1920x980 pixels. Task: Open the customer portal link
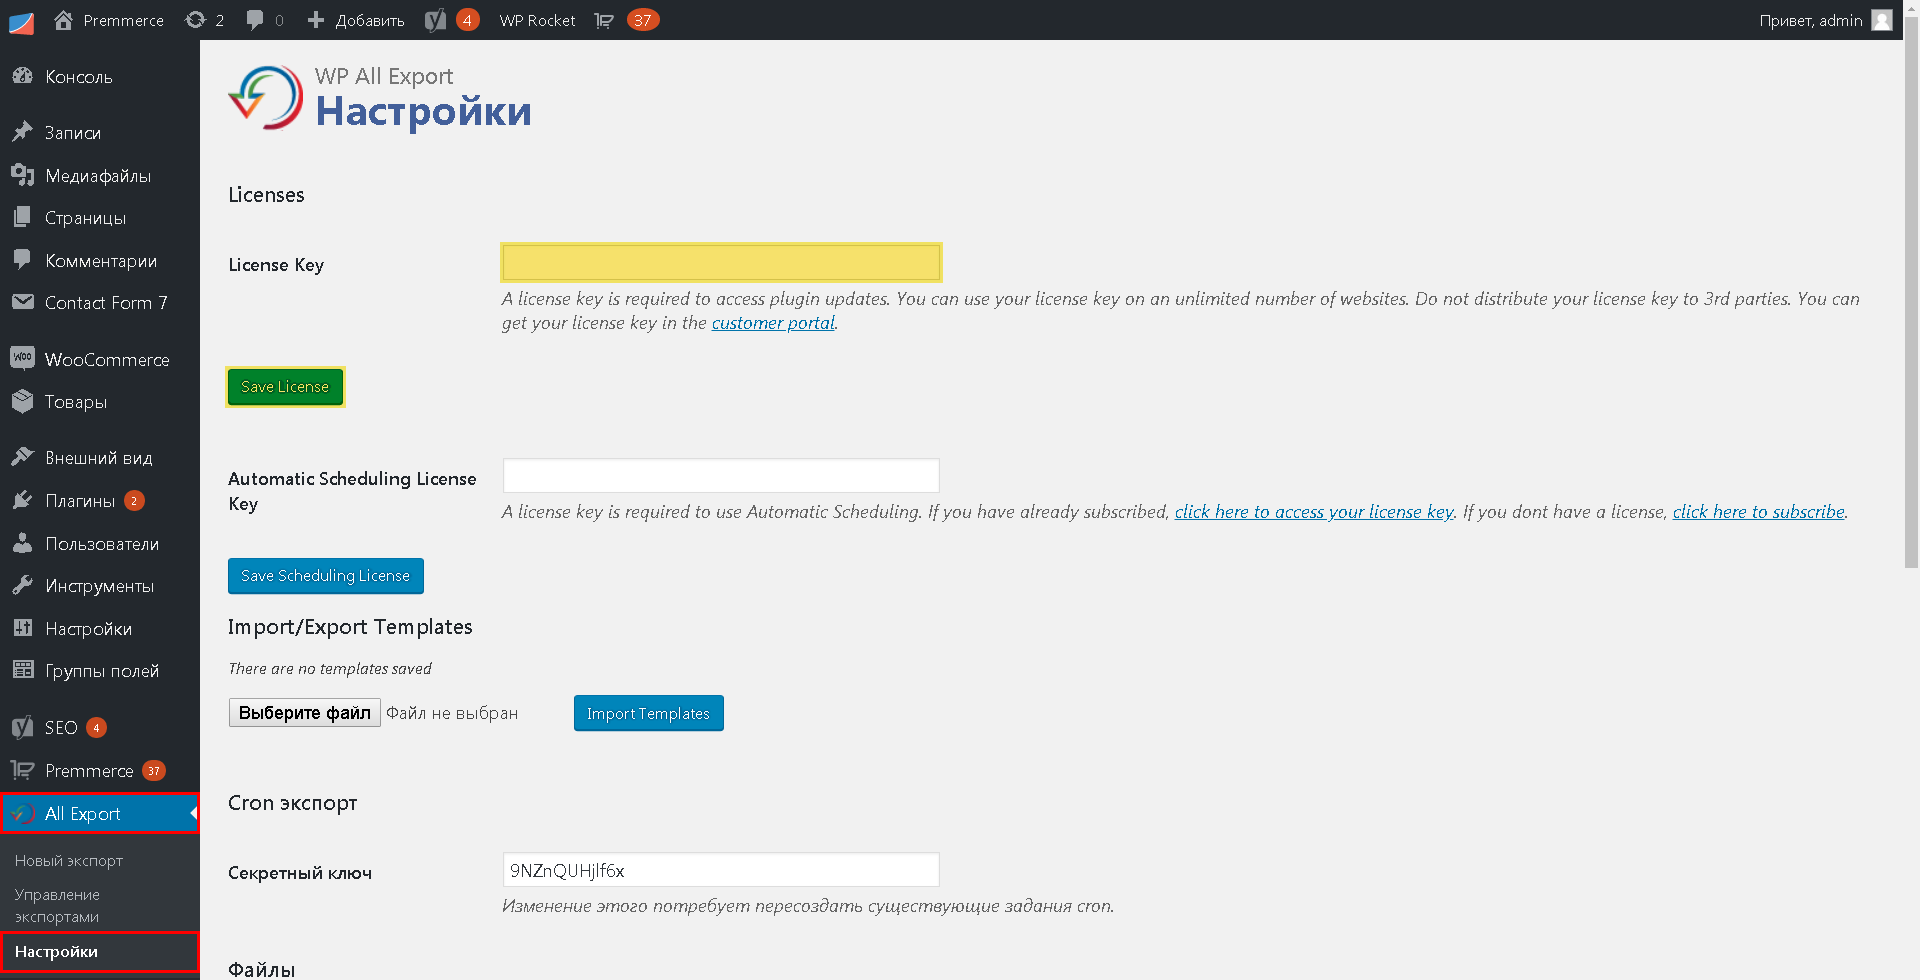(773, 322)
